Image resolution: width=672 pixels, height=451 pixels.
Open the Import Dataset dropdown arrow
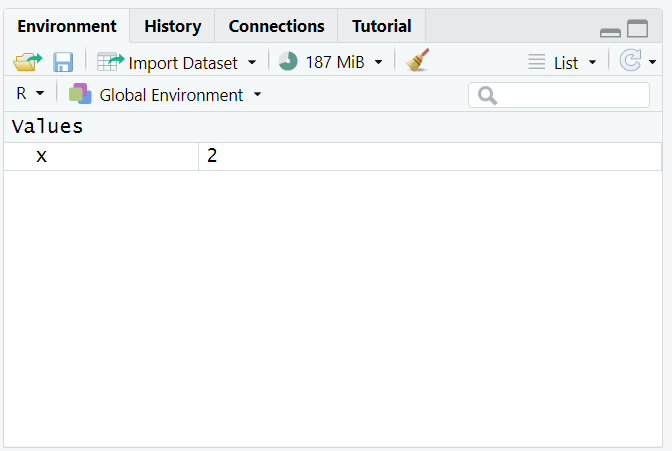252,62
